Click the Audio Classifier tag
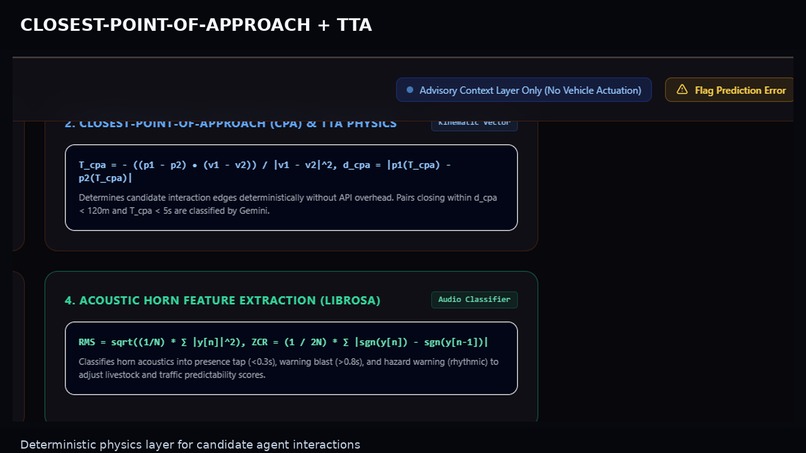The width and height of the screenshot is (806, 453). [474, 299]
